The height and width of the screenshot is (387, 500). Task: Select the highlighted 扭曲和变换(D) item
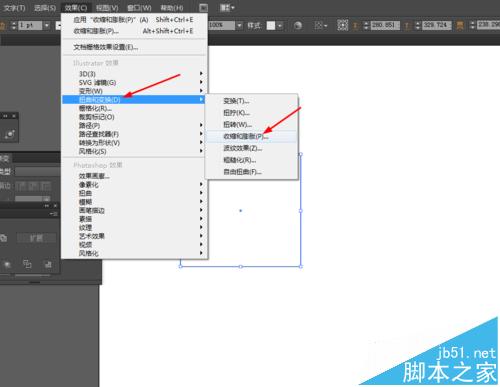click(133, 99)
